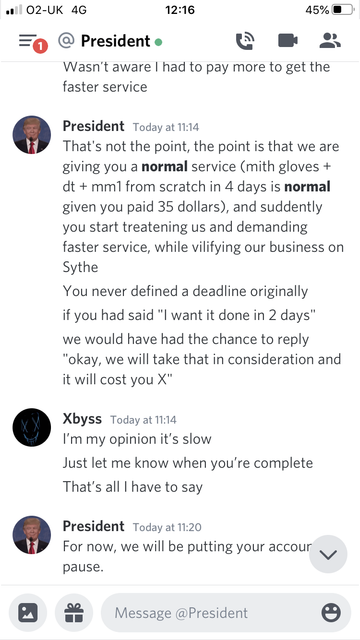The image size is (360, 640).
Task: Tap the President username at 11:20
Action: tap(93, 526)
